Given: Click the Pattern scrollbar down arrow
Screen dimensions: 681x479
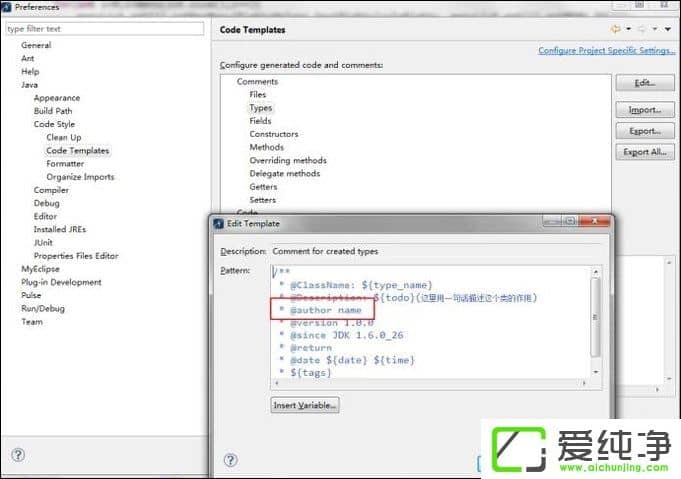Looking at the screenshot, I should coord(595,372).
